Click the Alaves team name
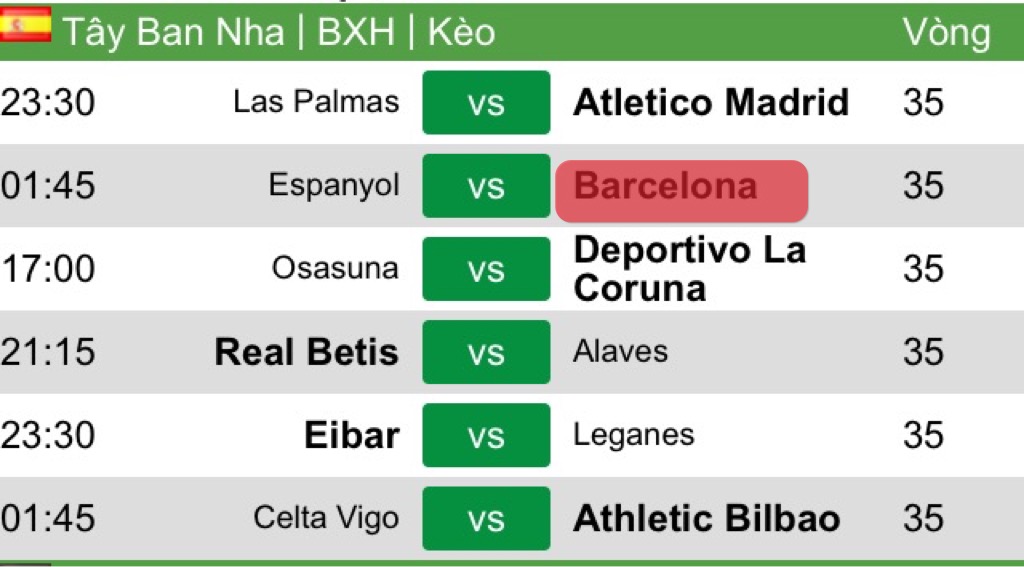Viewport: 1024px width, 567px height. click(x=620, y=351)
